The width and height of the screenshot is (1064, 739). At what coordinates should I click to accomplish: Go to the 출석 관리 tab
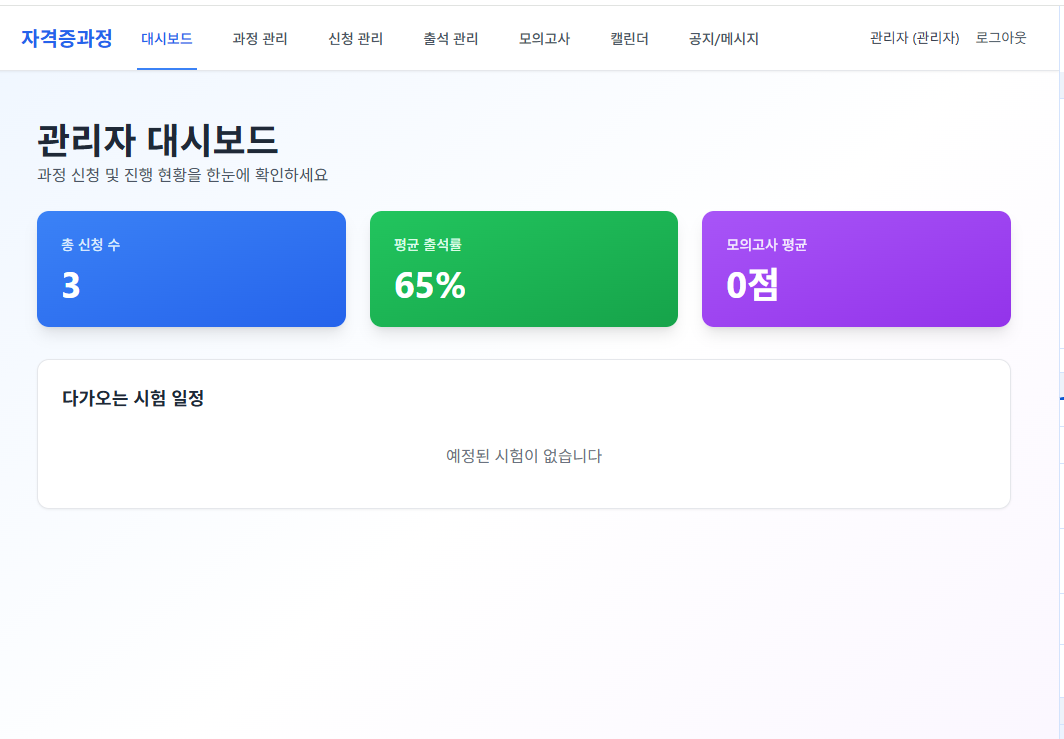click(x=448, y=38)
